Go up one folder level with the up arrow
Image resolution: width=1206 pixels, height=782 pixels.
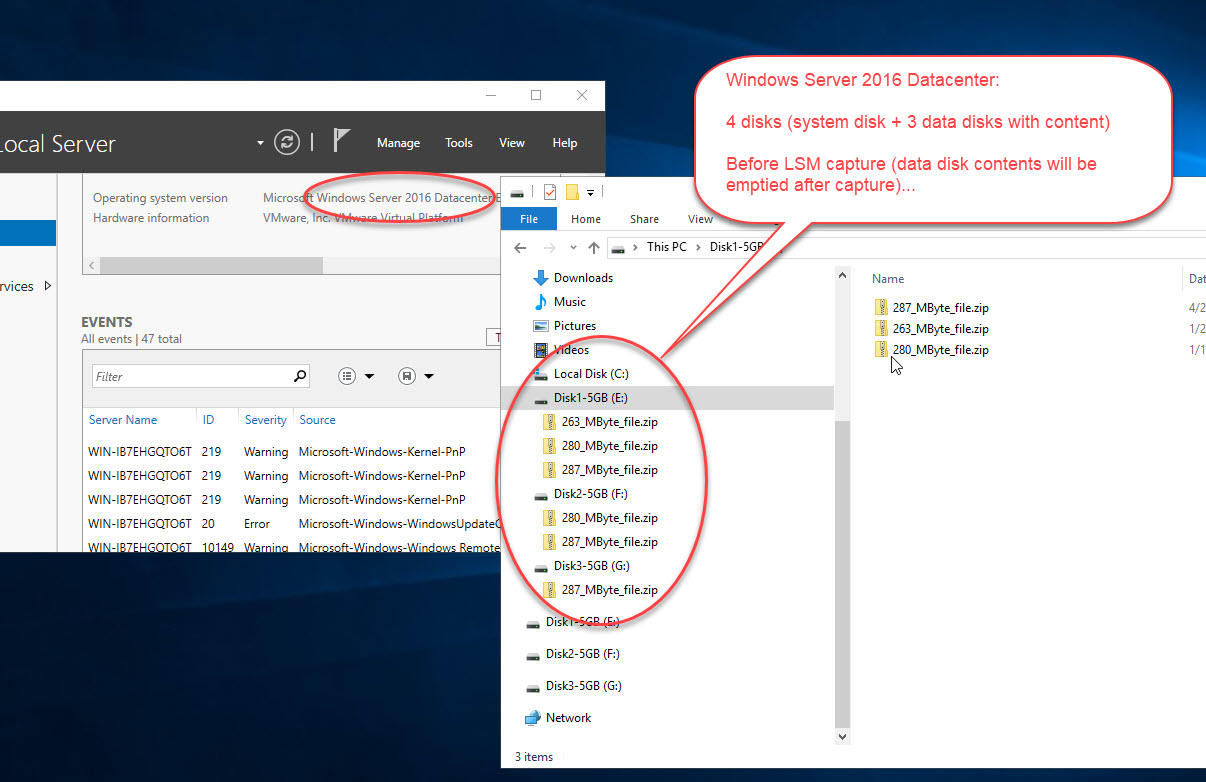click(x=594, y=247)
